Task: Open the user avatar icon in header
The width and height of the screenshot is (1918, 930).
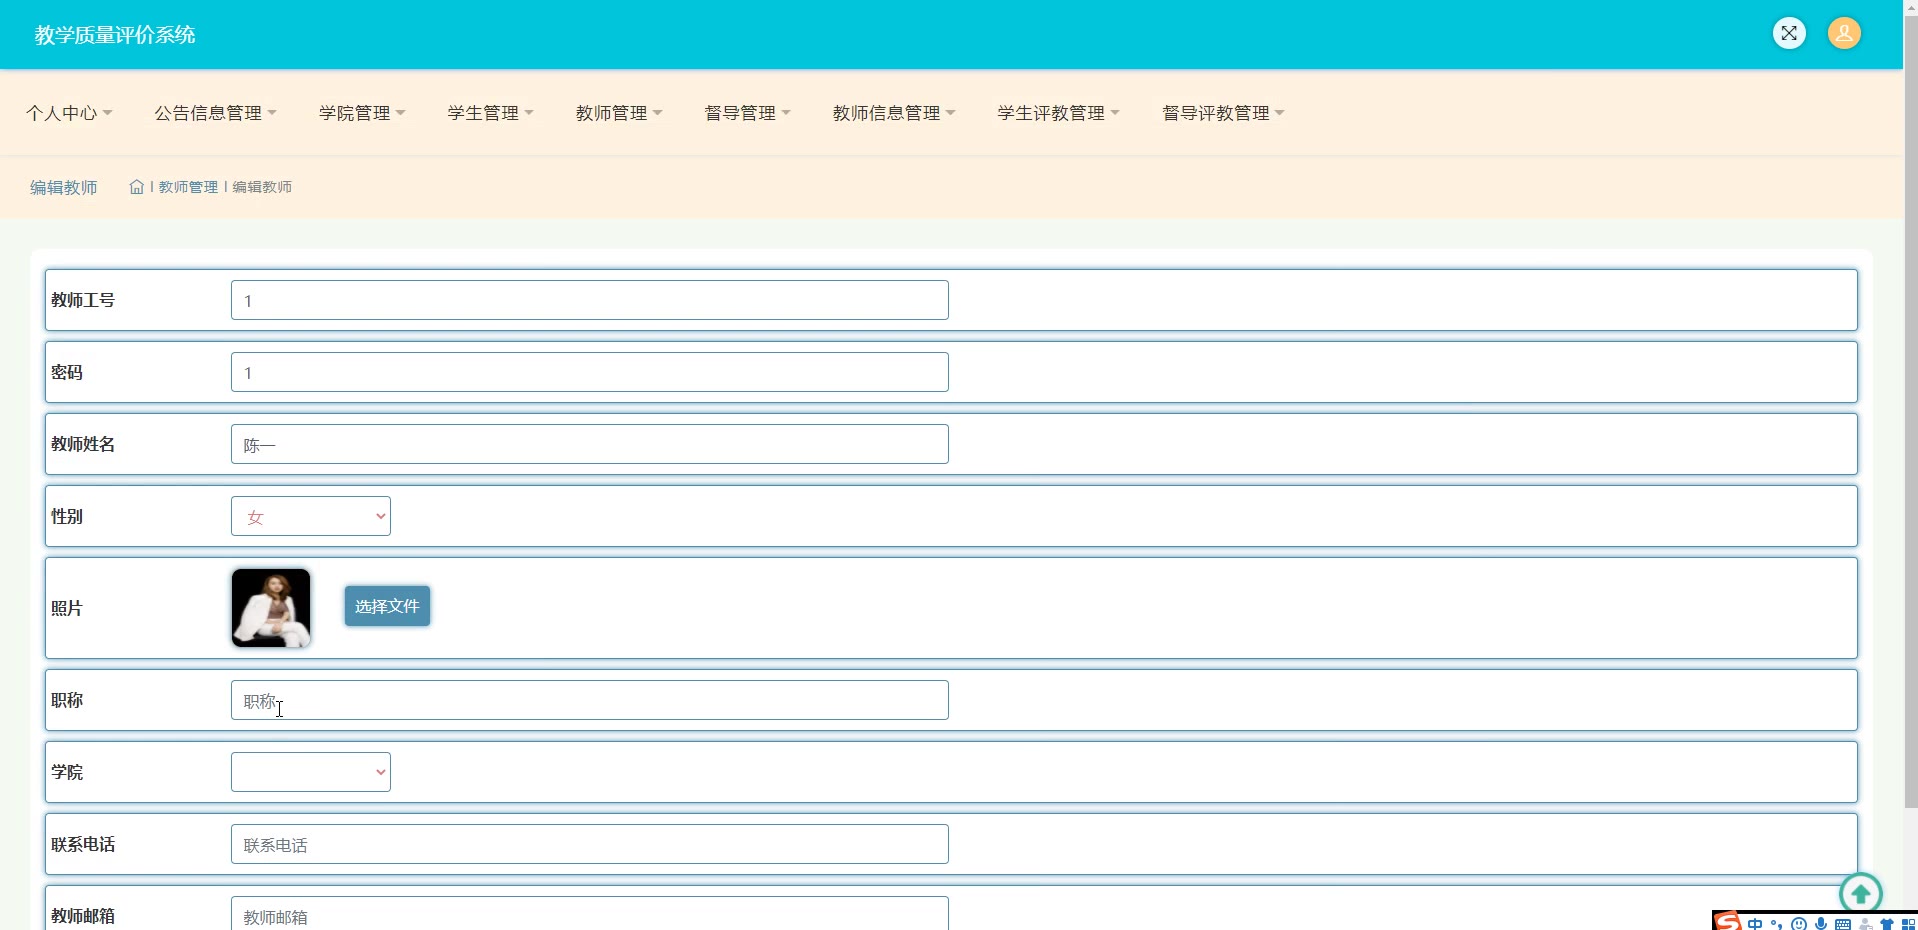Action: click(1844, 33)
